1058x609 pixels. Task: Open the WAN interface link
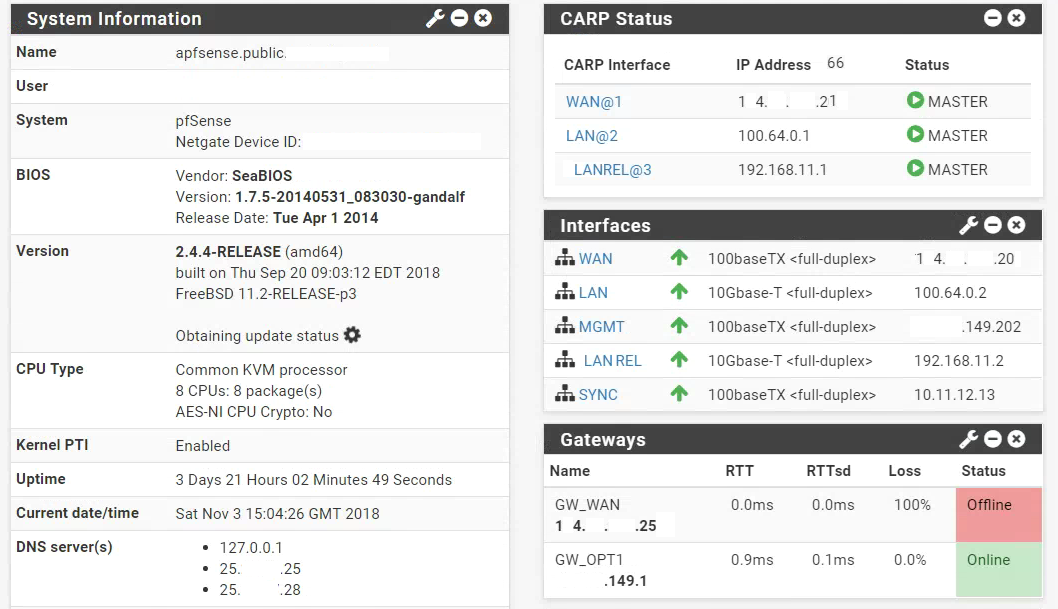[x=596, y=259]
